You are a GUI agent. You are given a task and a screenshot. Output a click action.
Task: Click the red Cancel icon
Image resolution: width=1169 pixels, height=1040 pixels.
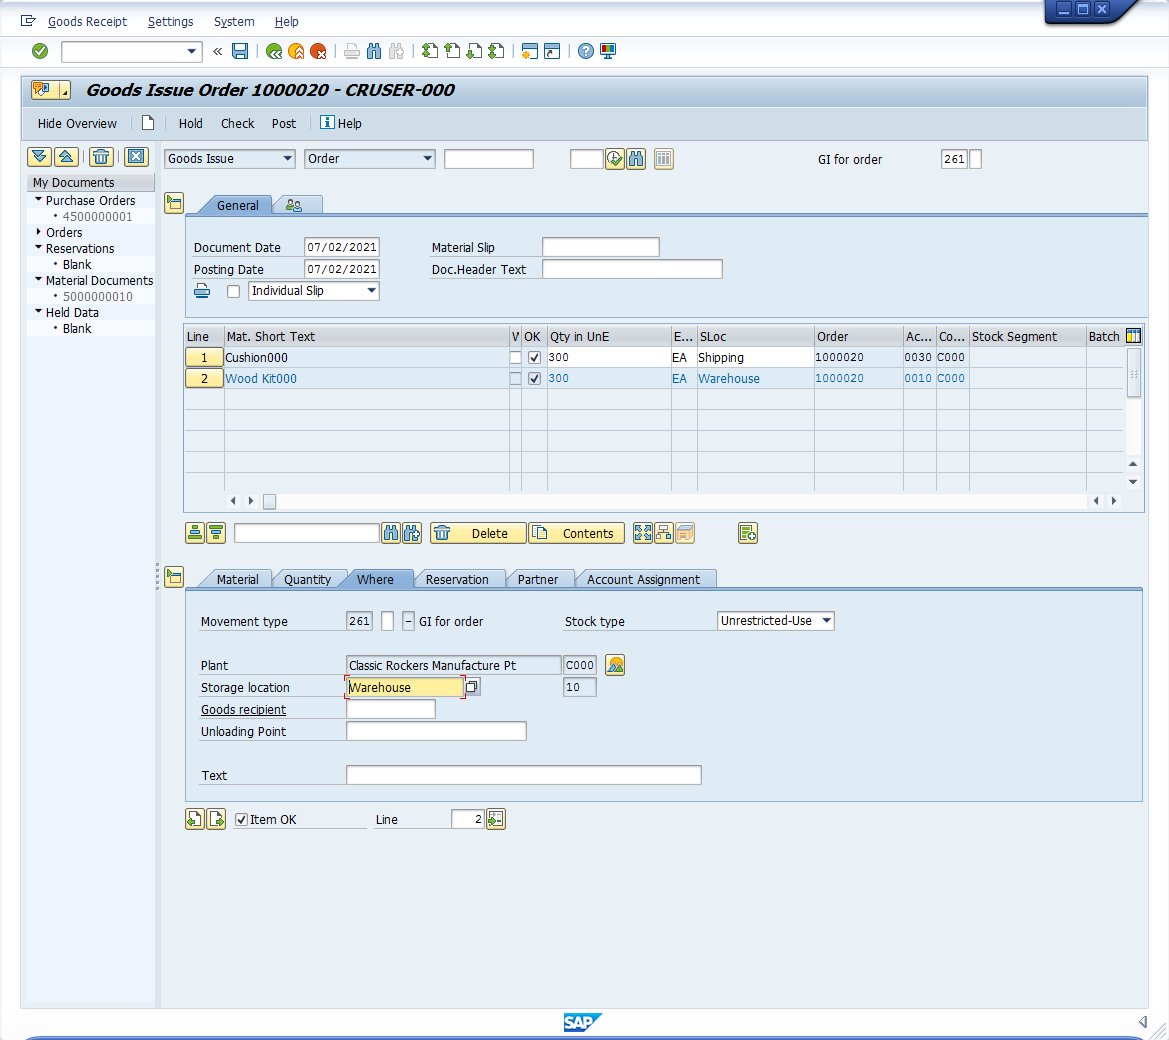tap(318, 51)
